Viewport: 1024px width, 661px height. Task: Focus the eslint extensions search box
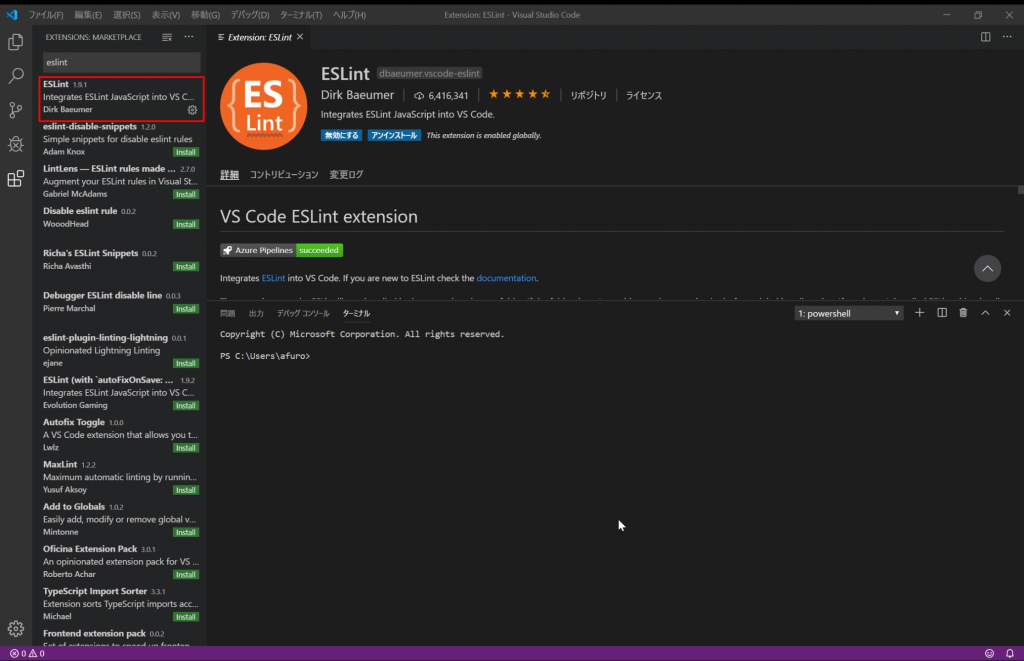click(x=121, y=62)
